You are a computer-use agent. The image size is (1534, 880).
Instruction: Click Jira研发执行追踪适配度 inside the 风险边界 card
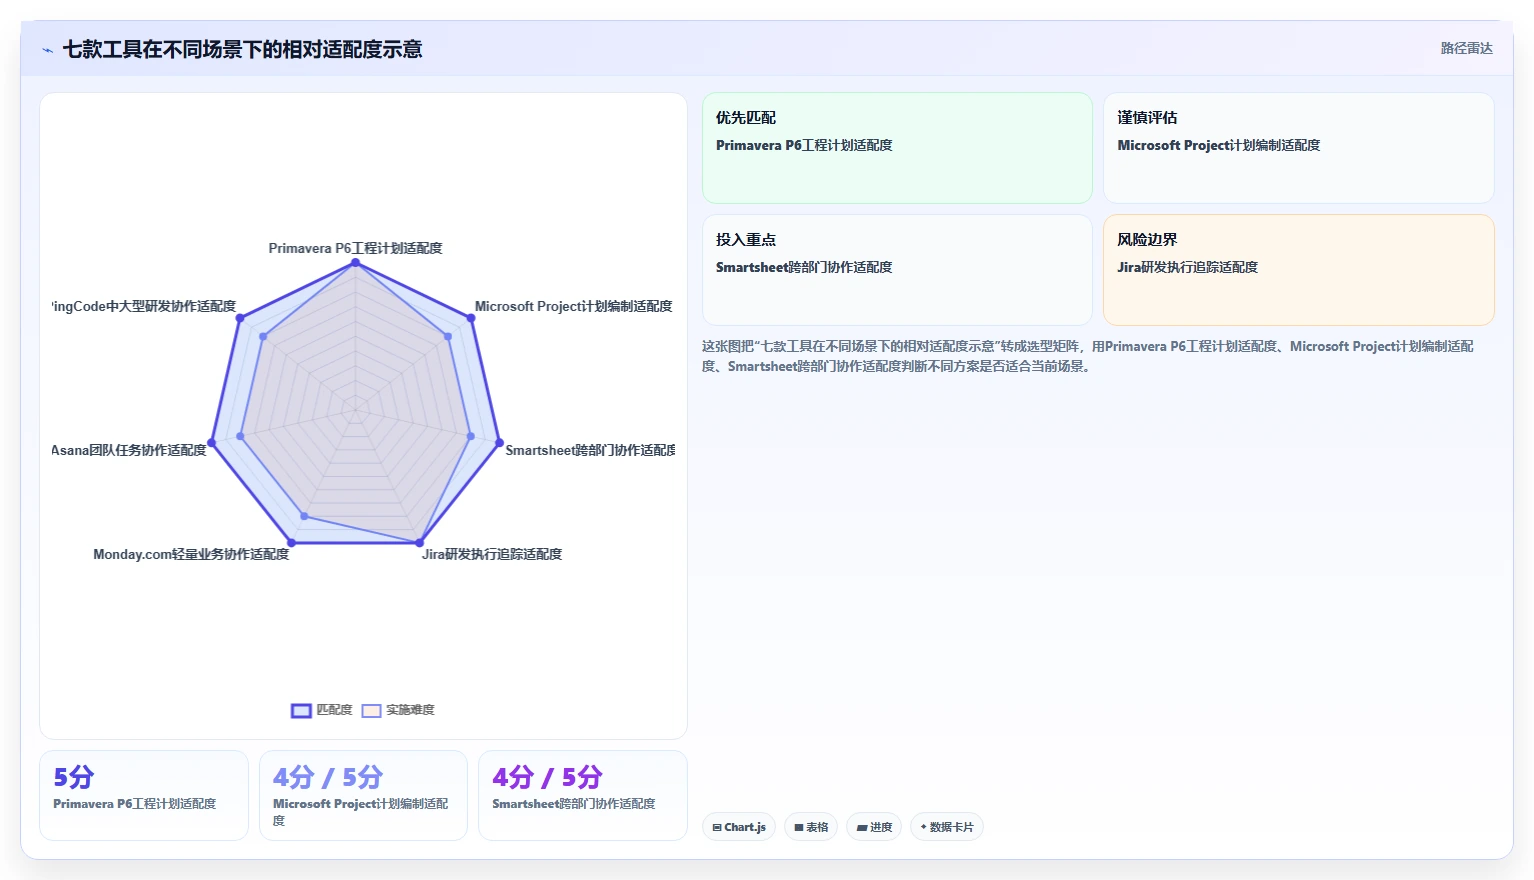tap(1188, 267)
